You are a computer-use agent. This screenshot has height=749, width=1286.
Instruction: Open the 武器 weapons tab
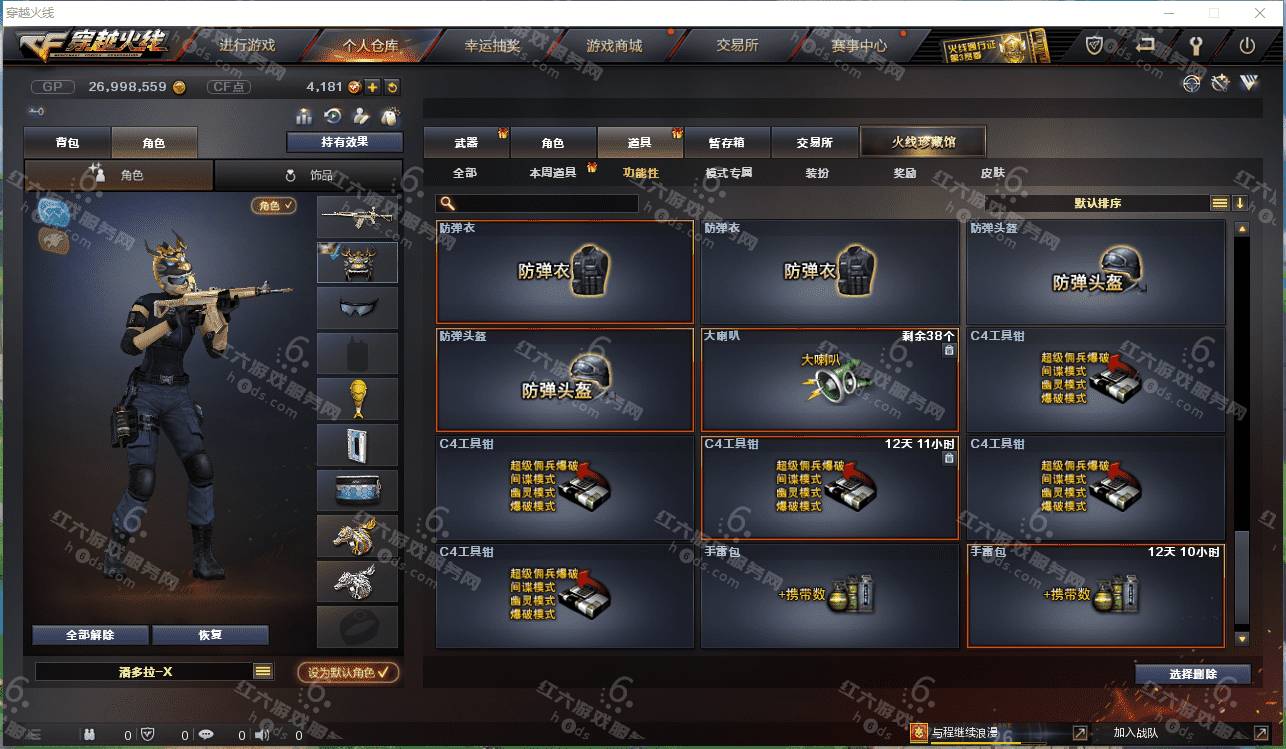(x=466, y=143)
